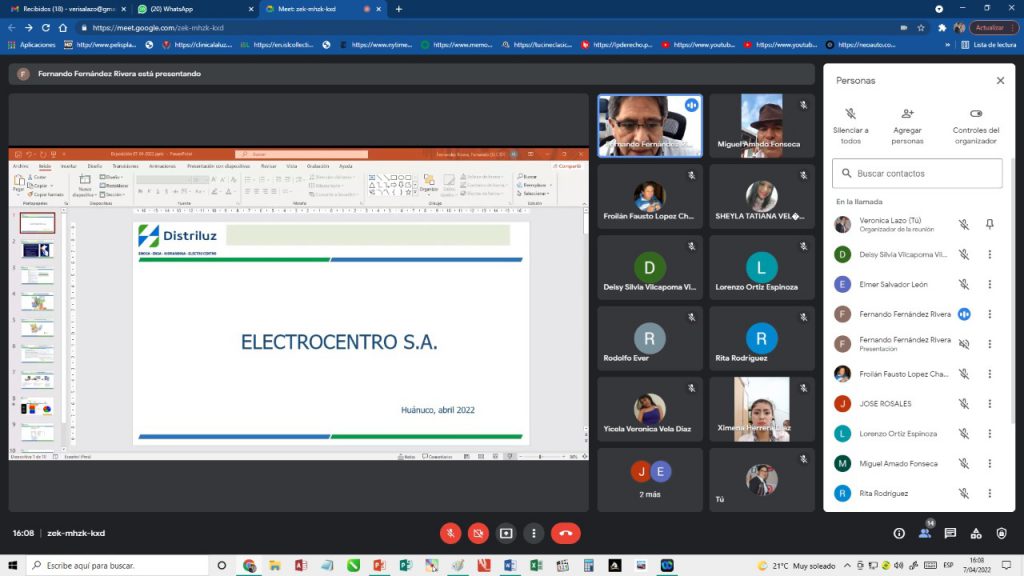Click the present screen button

[507, 533]
